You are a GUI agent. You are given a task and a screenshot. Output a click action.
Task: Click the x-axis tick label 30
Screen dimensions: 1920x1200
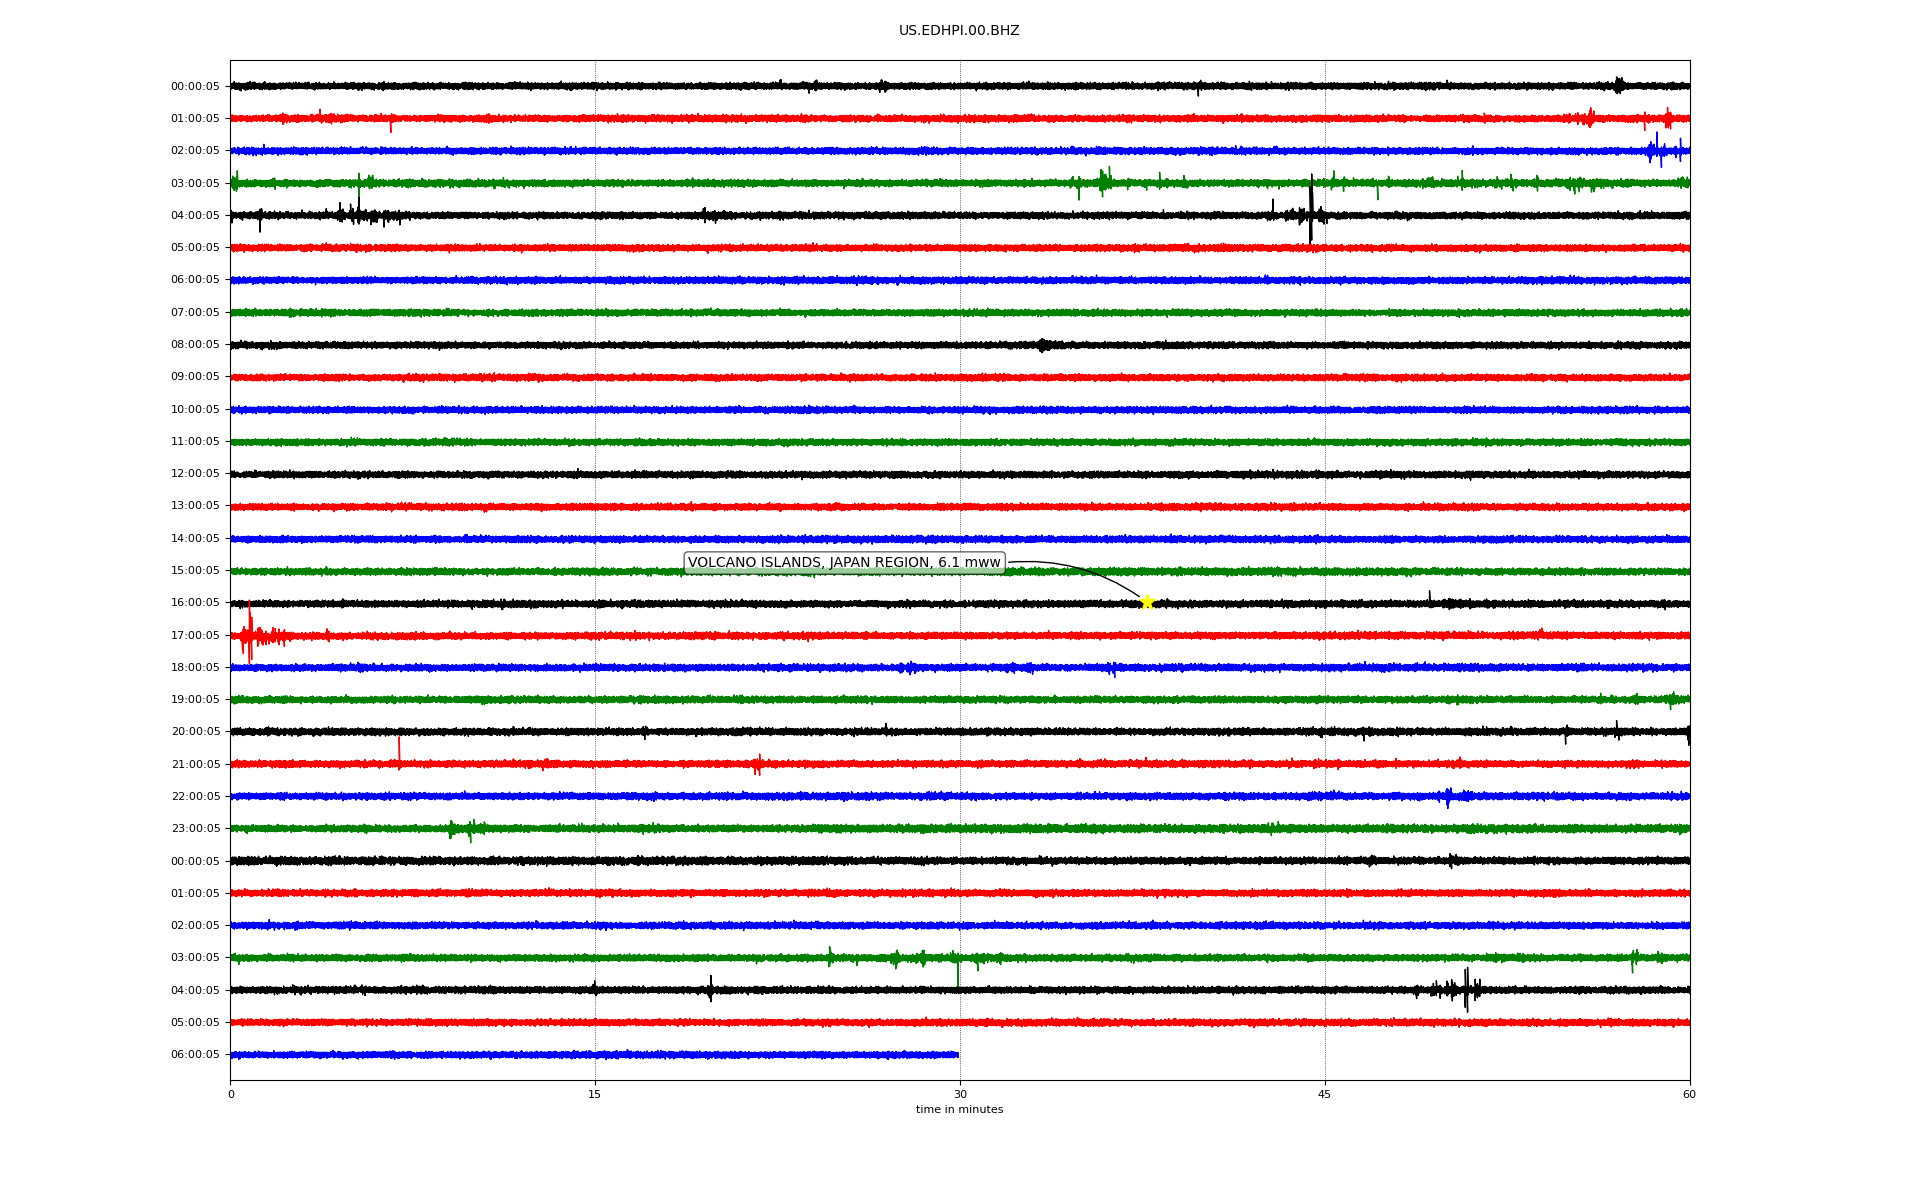coord(960,1095)
